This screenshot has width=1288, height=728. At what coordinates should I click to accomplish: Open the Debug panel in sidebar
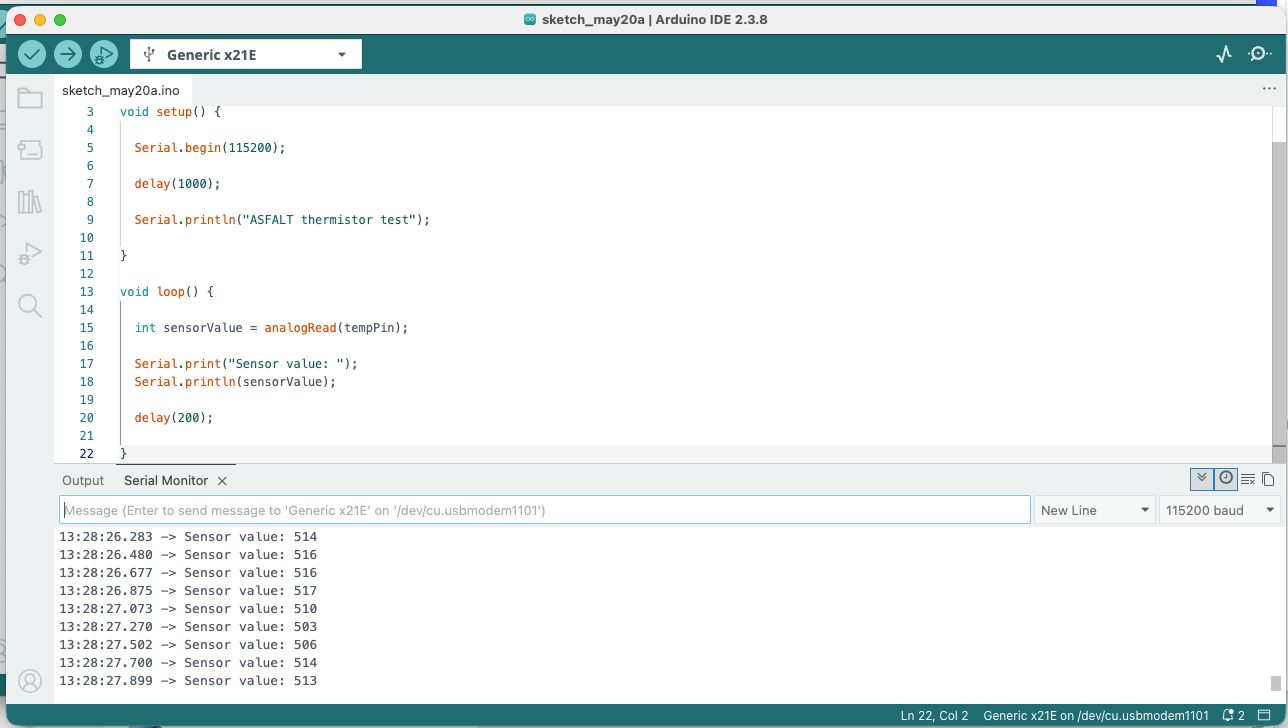[30, 254]
